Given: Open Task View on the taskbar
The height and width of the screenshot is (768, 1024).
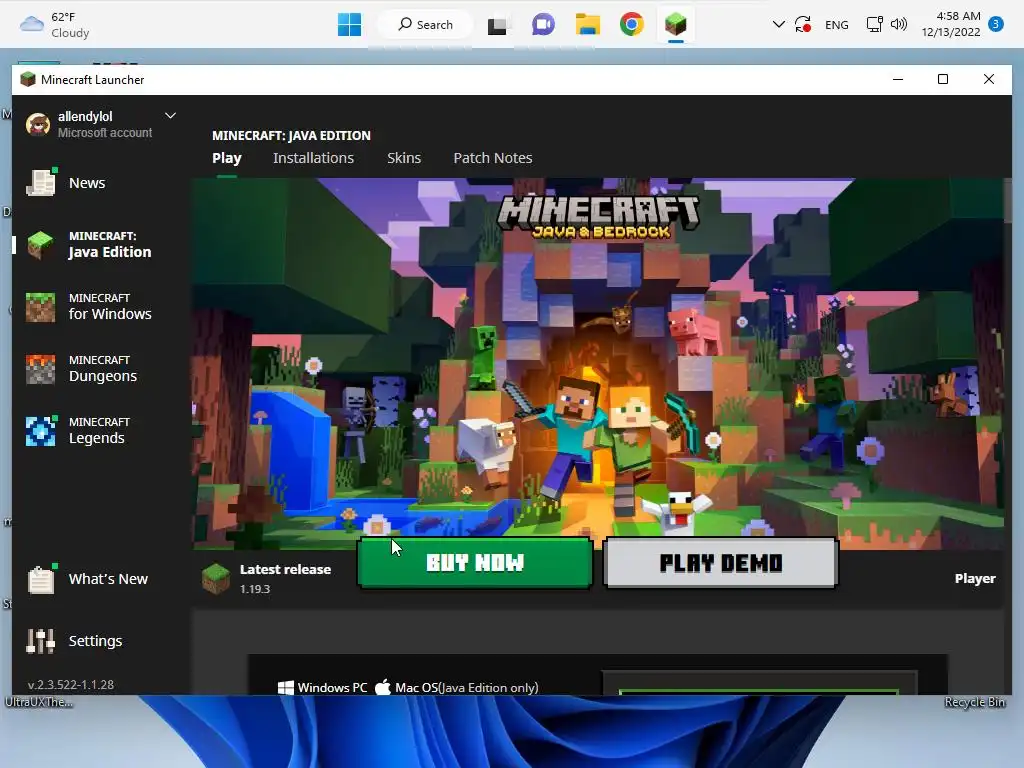Looking at the screenshot, I should click(x=497, y=25).
